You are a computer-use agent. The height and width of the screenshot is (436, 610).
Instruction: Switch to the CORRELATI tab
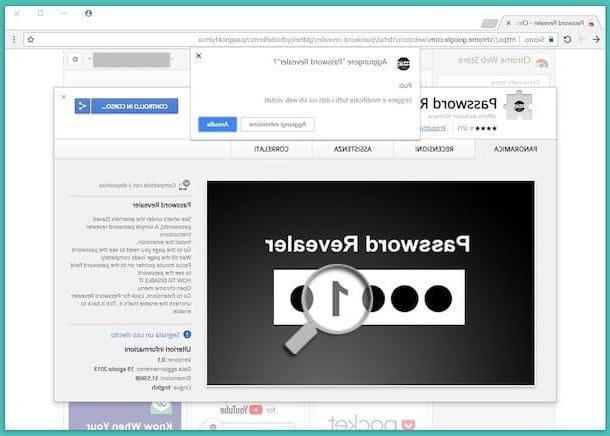tap(271, 149)
